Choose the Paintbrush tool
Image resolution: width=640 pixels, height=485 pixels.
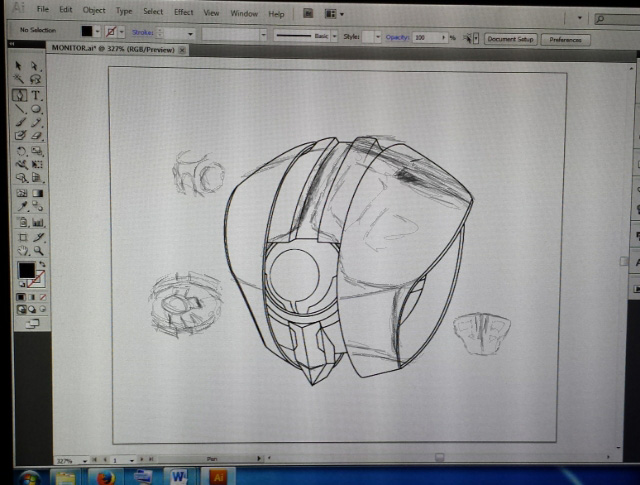point(20,122)
